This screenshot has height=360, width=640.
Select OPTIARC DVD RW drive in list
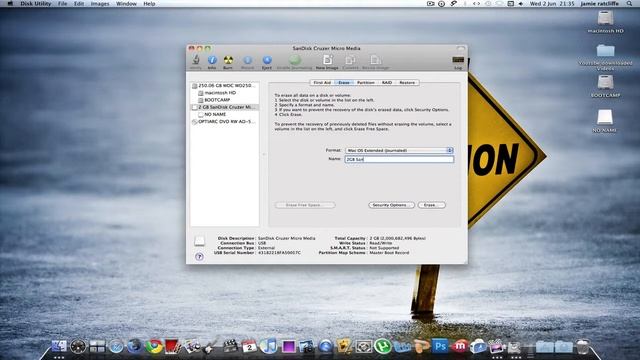[x=224, y=122]
